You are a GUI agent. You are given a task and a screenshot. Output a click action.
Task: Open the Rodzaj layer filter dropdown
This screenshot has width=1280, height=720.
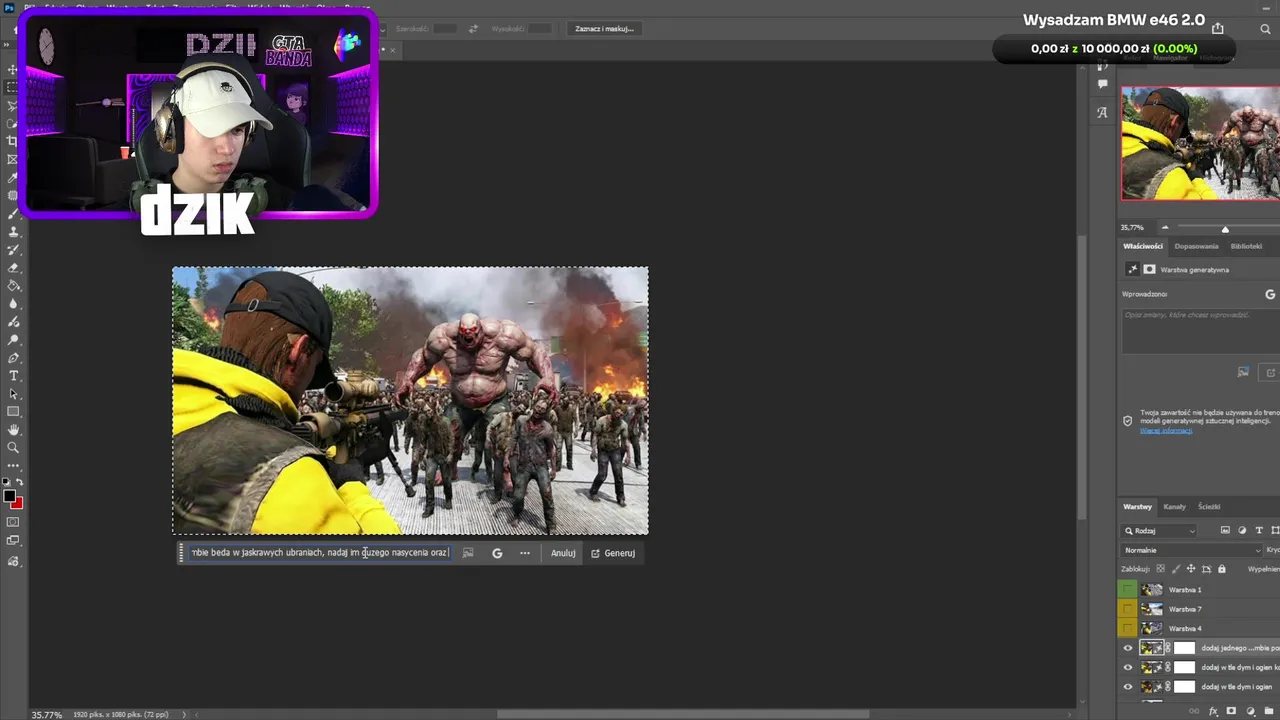(x=1160, y=531)
